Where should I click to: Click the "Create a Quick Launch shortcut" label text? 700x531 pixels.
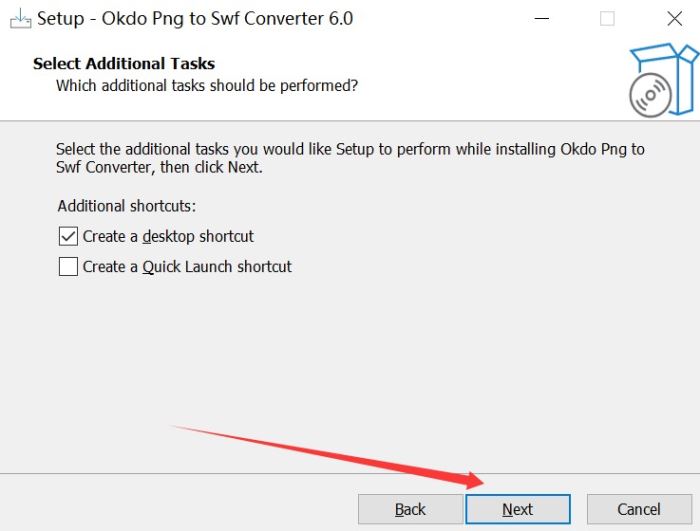pos(187,267)
